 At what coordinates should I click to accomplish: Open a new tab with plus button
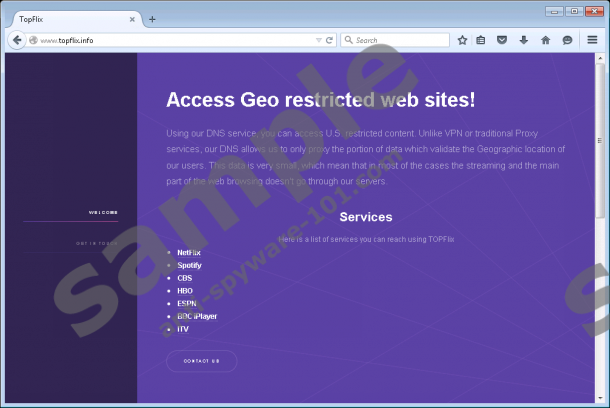tap(152, 19)
